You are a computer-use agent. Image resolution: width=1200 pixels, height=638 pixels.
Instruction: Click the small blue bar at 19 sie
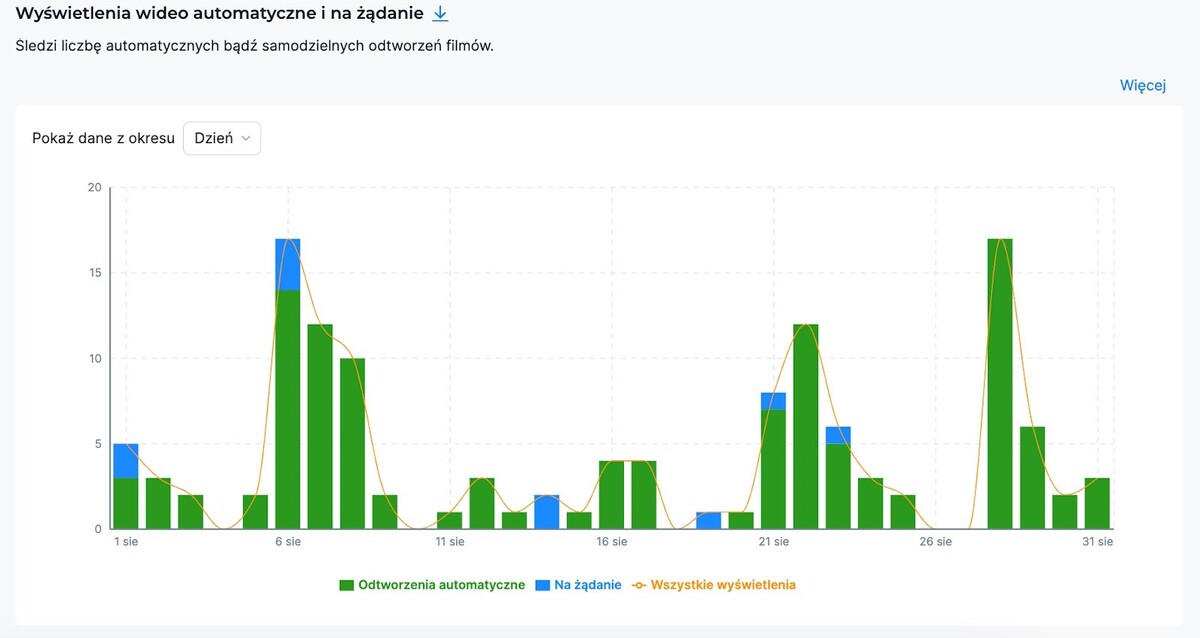tap(709, 520)
